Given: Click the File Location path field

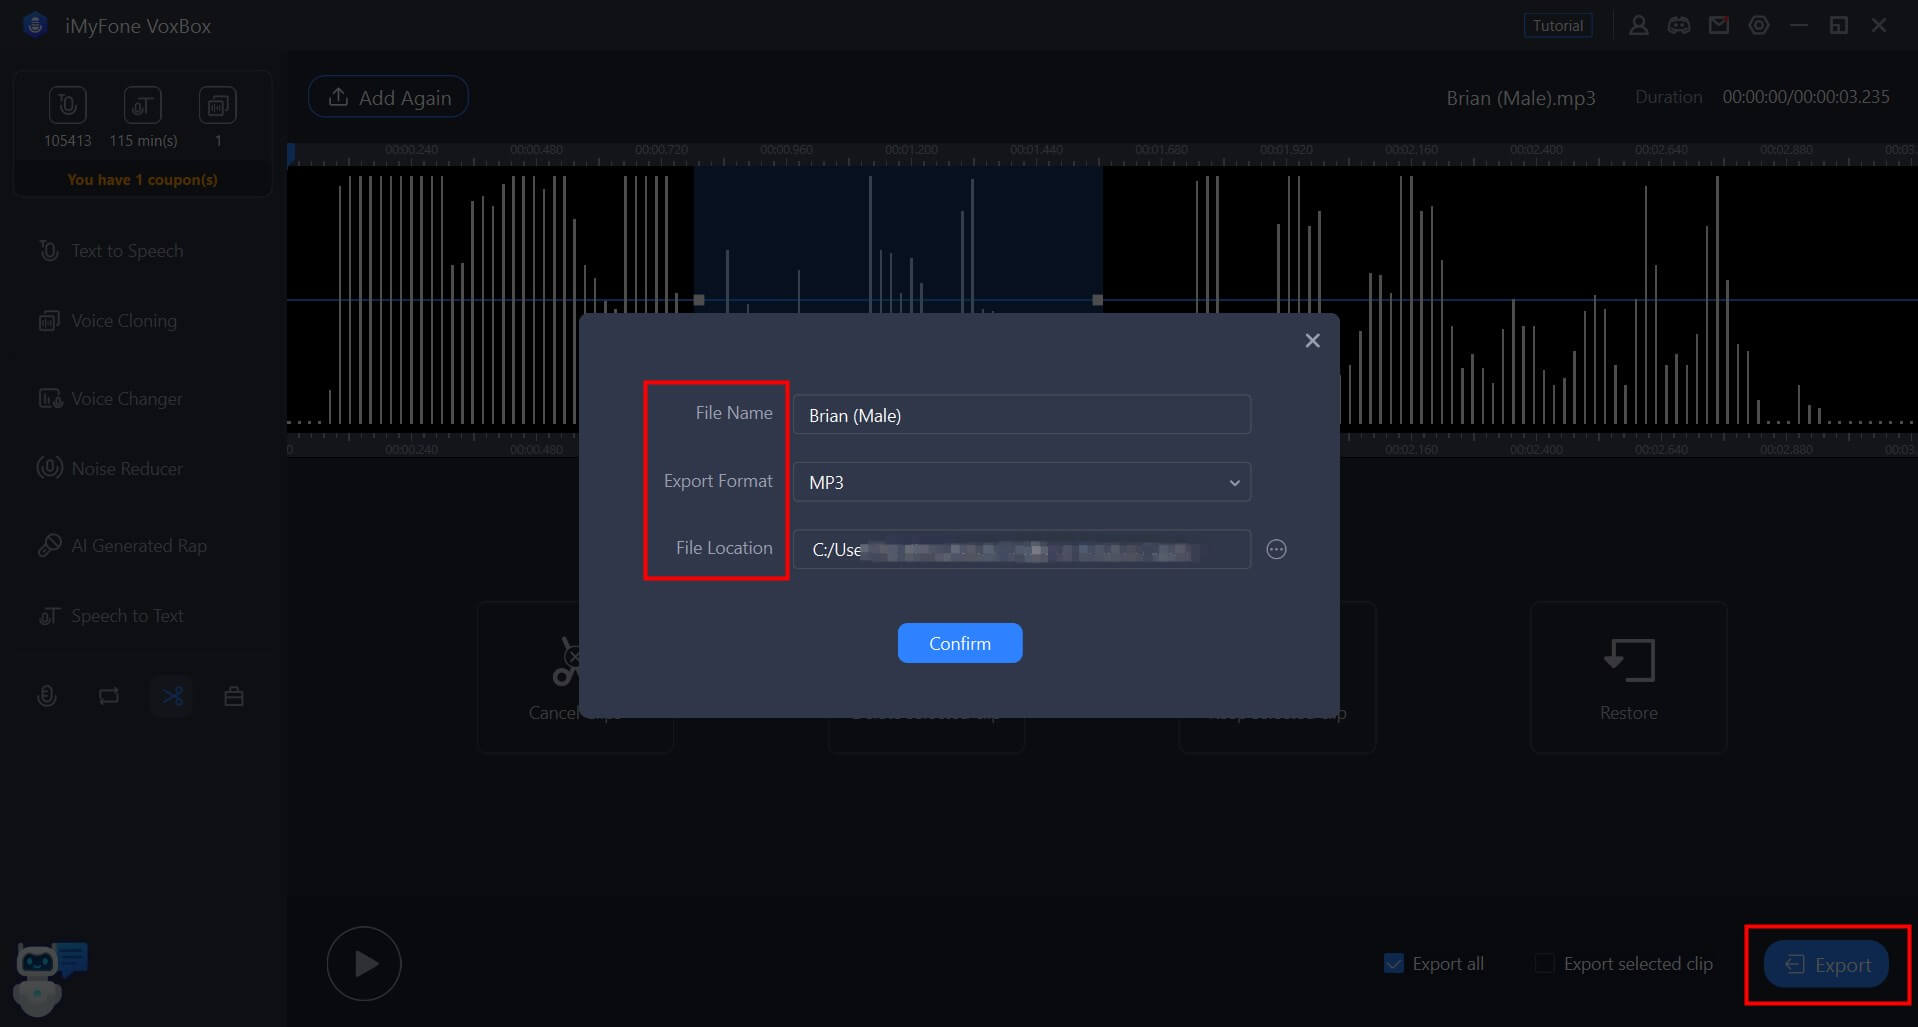Looking at the screenshot, I should (1021, 549).
